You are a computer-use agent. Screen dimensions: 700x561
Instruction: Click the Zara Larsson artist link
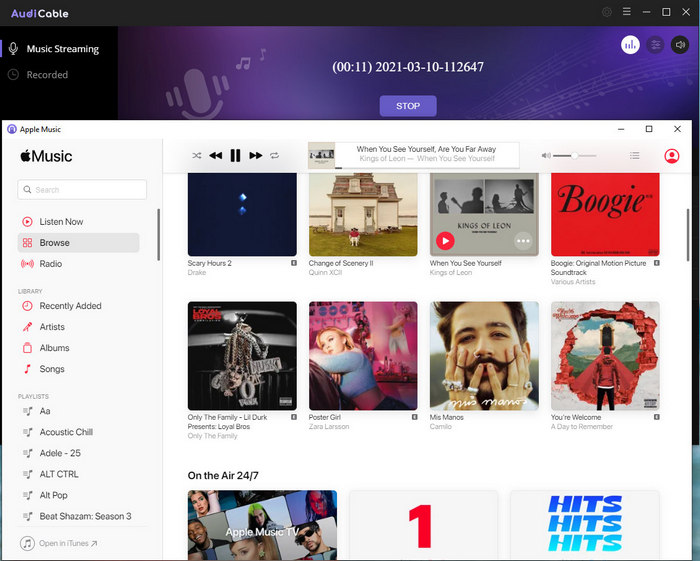pos(329,427)
